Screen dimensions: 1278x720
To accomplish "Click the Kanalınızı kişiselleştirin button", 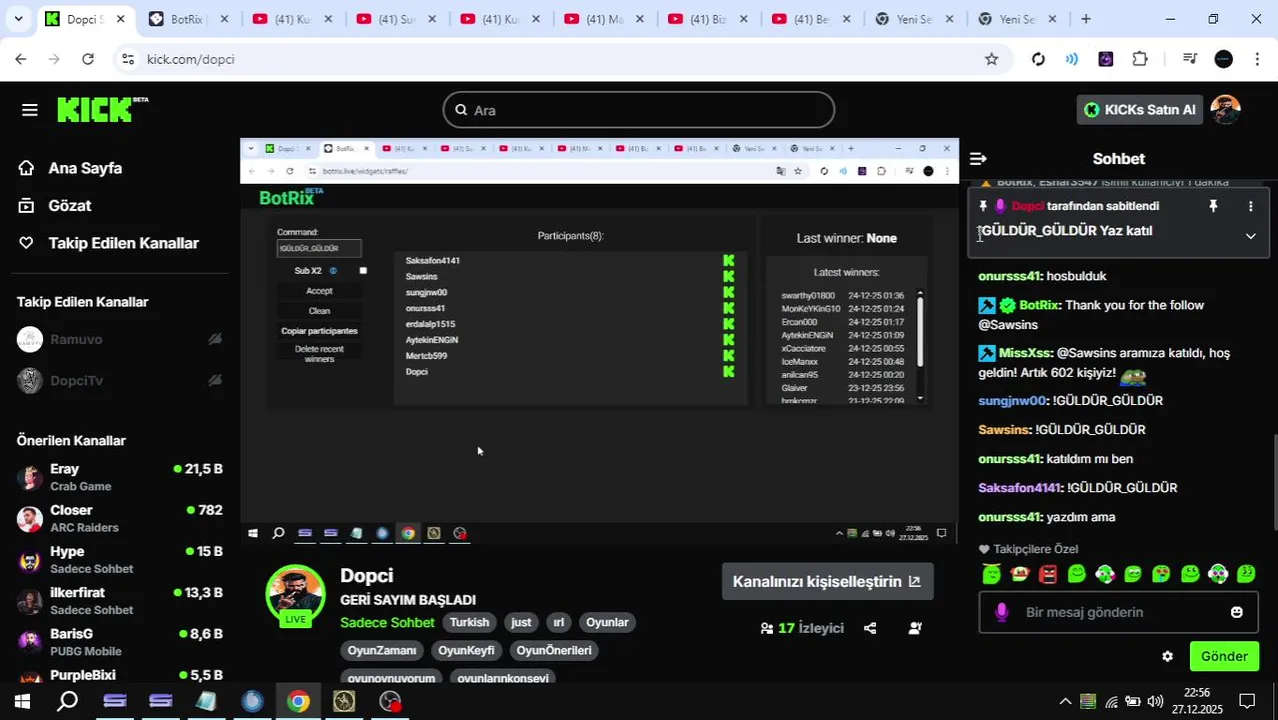I will [827, 581].
